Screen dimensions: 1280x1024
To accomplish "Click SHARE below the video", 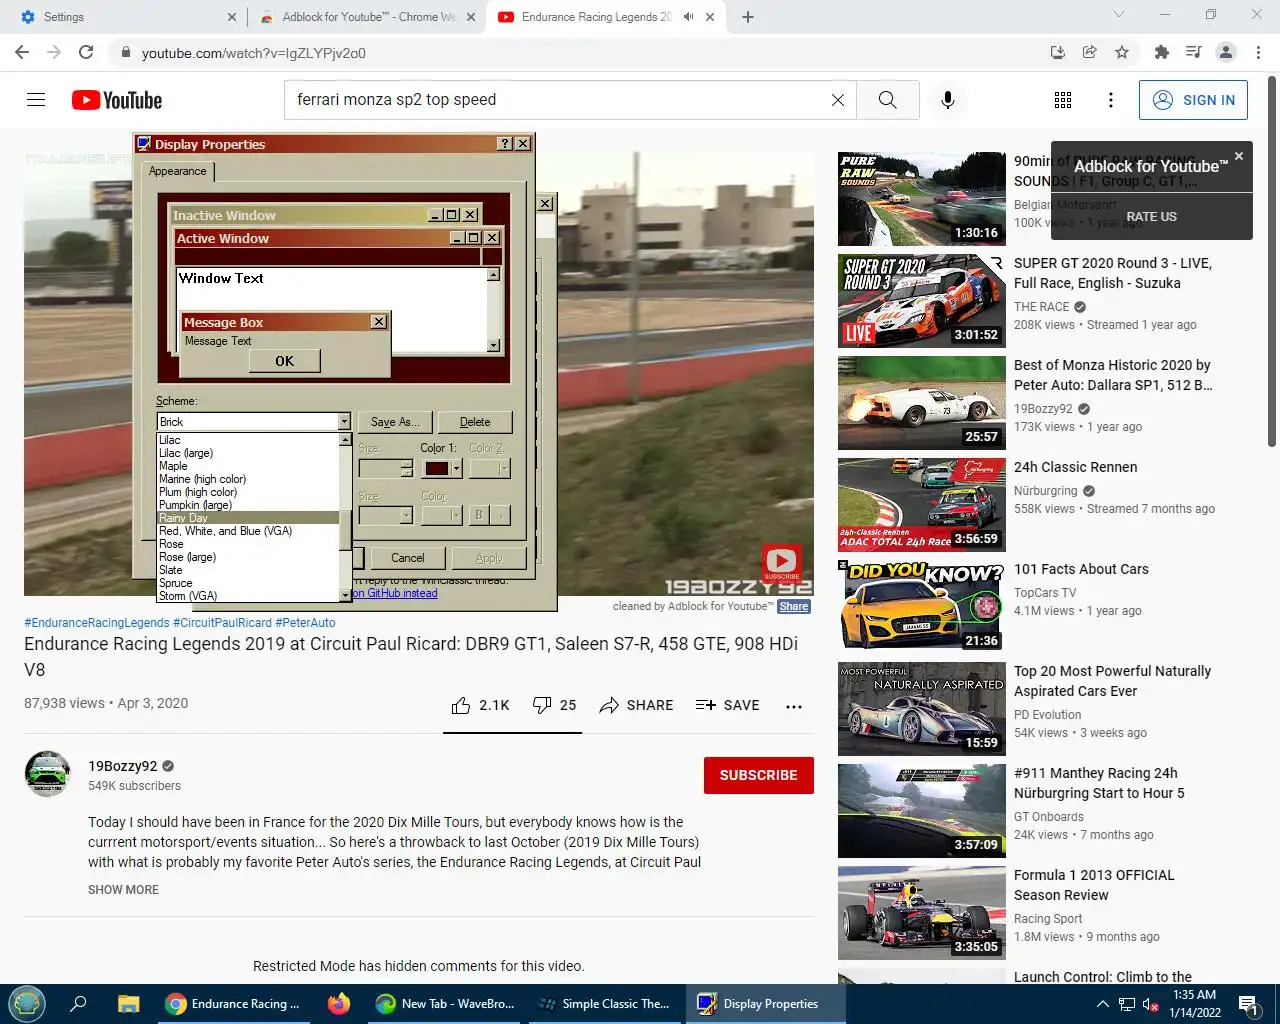I will [x=636, y=705].
